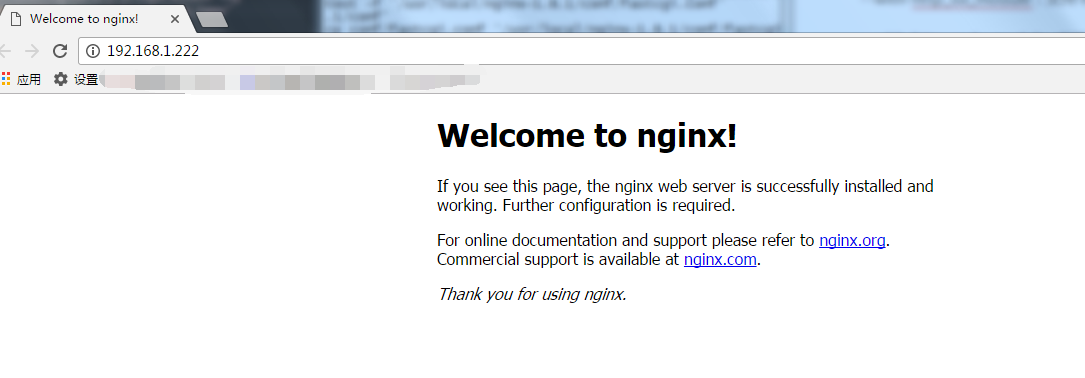Viewport: 1085px width, 378px height.
Task: Open the nginx.com link
Action: point(720,260)
